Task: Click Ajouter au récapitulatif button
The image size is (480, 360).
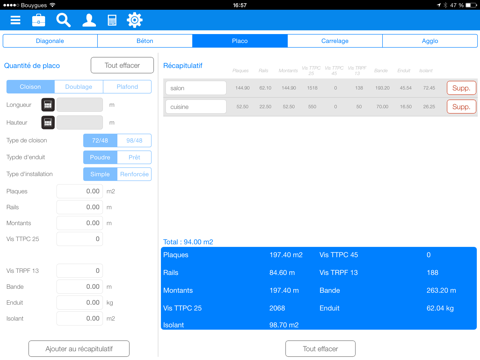Action: point(79,349)
